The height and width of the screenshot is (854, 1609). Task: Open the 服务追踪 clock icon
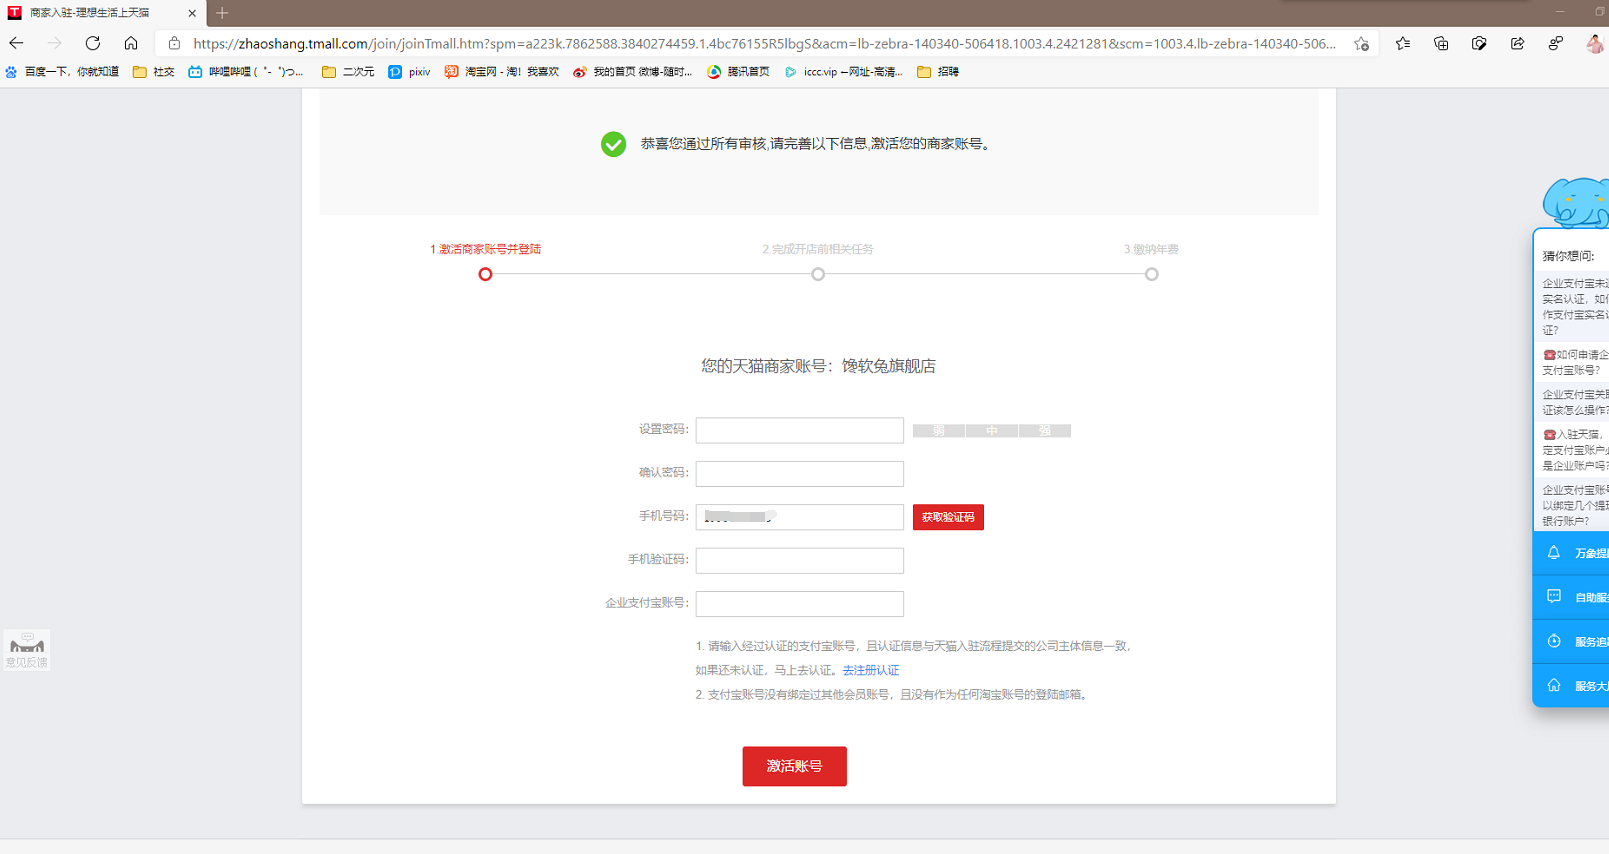pos(1554,641)
